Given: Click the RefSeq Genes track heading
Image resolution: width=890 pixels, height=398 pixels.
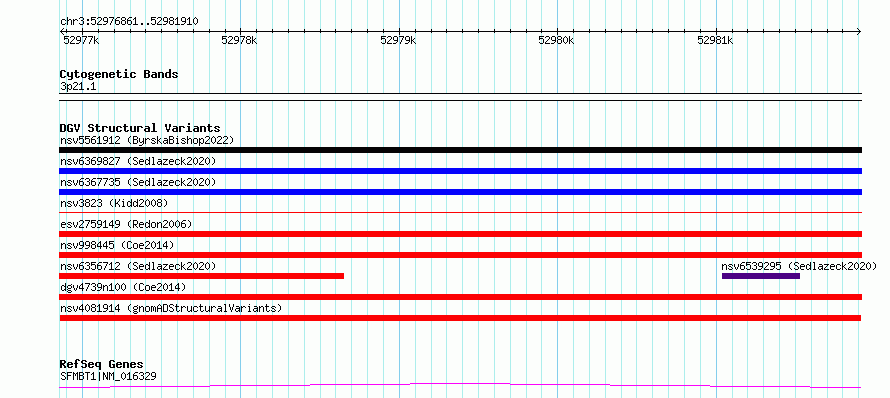Looking at the screenshot, I should click(101, 364).
